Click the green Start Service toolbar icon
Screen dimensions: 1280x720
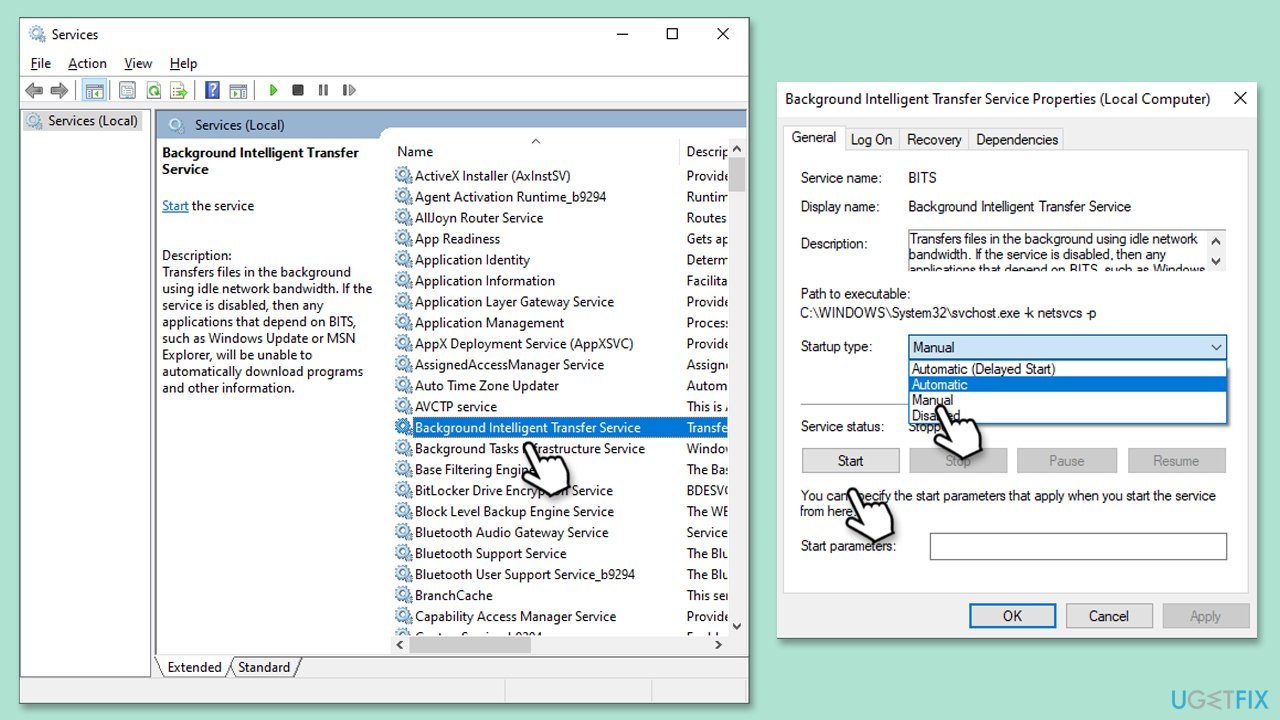tap(273, 90)
